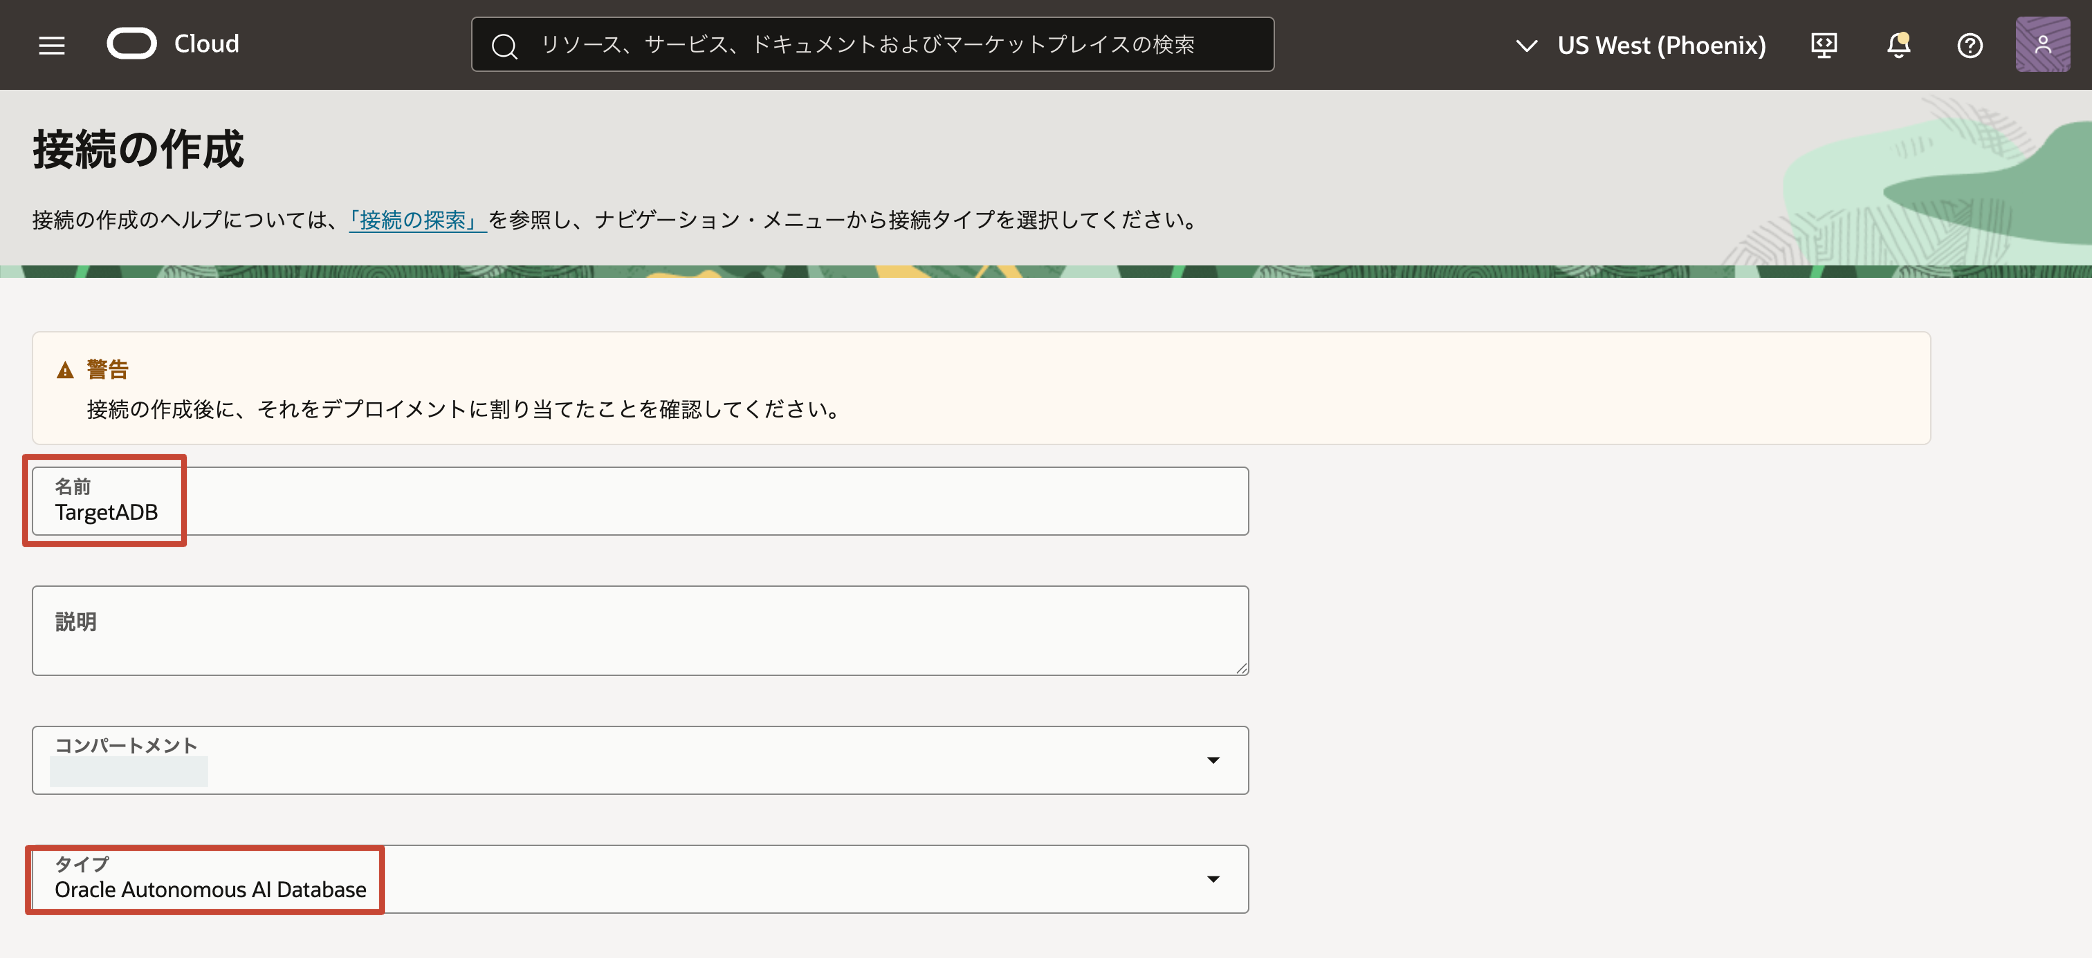Click the search magnifier icon

tap(504, 45)
